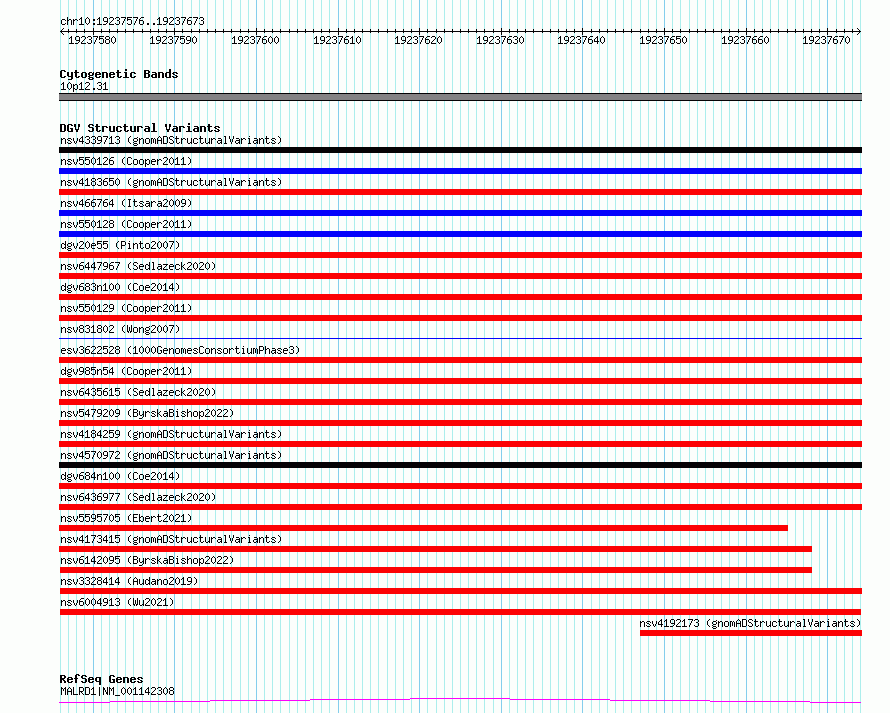Click the 10p12.31 band label
Image resolution: width=890 pixels, height=713 pixels.
pos(84,86)
